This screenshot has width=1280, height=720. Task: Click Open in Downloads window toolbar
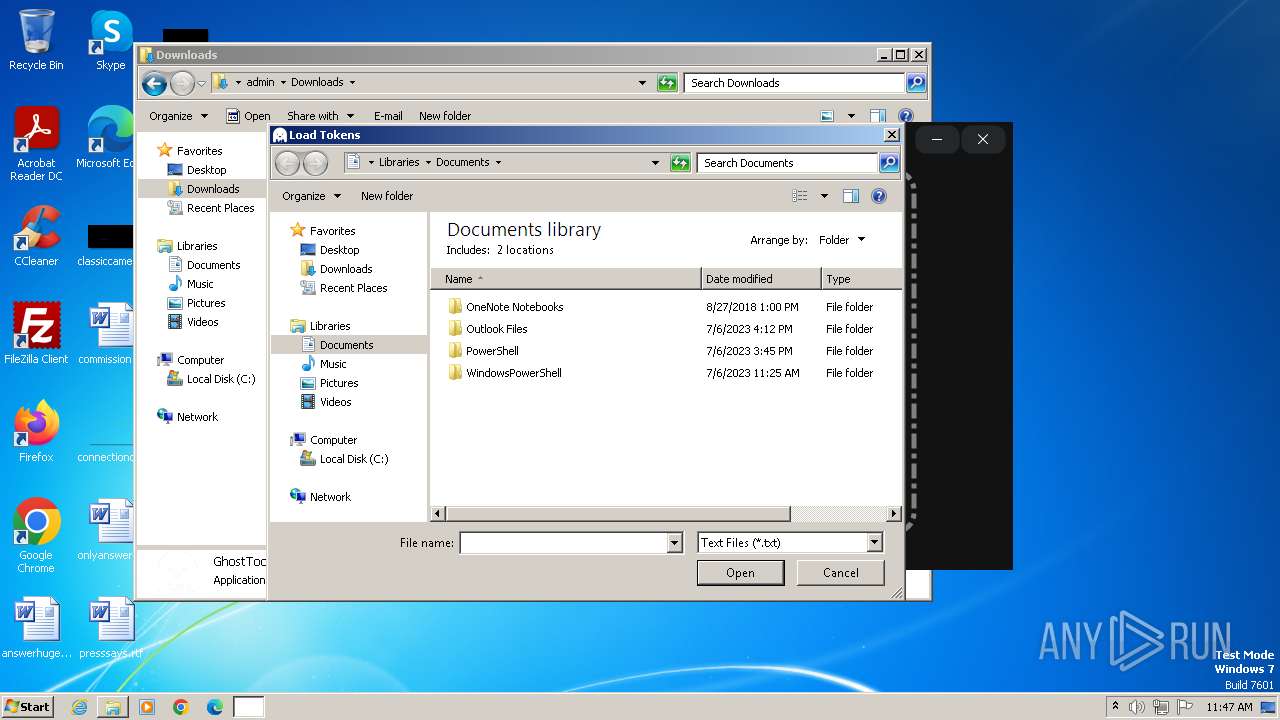coord(248,116)
